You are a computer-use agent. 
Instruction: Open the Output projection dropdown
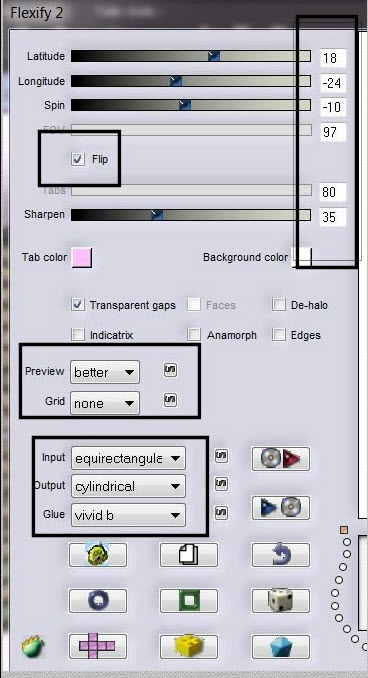[128, 486]
